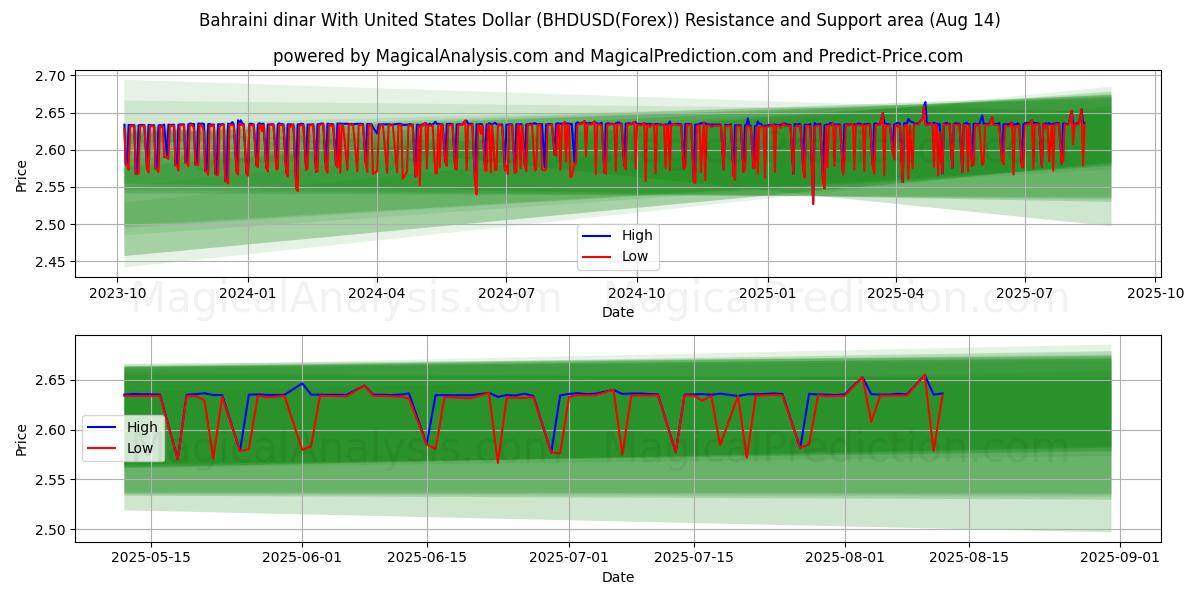Click 'Low' in the upper chart legend
The width and height of the screenshot is (1200, 600).
tap(635, 256)
